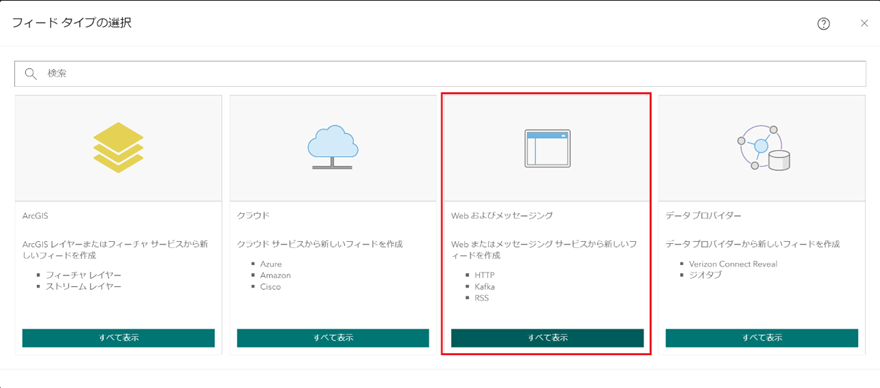Click the Cisco list item
The width and height of the screenshot is (880, 388).
[270, 286]
